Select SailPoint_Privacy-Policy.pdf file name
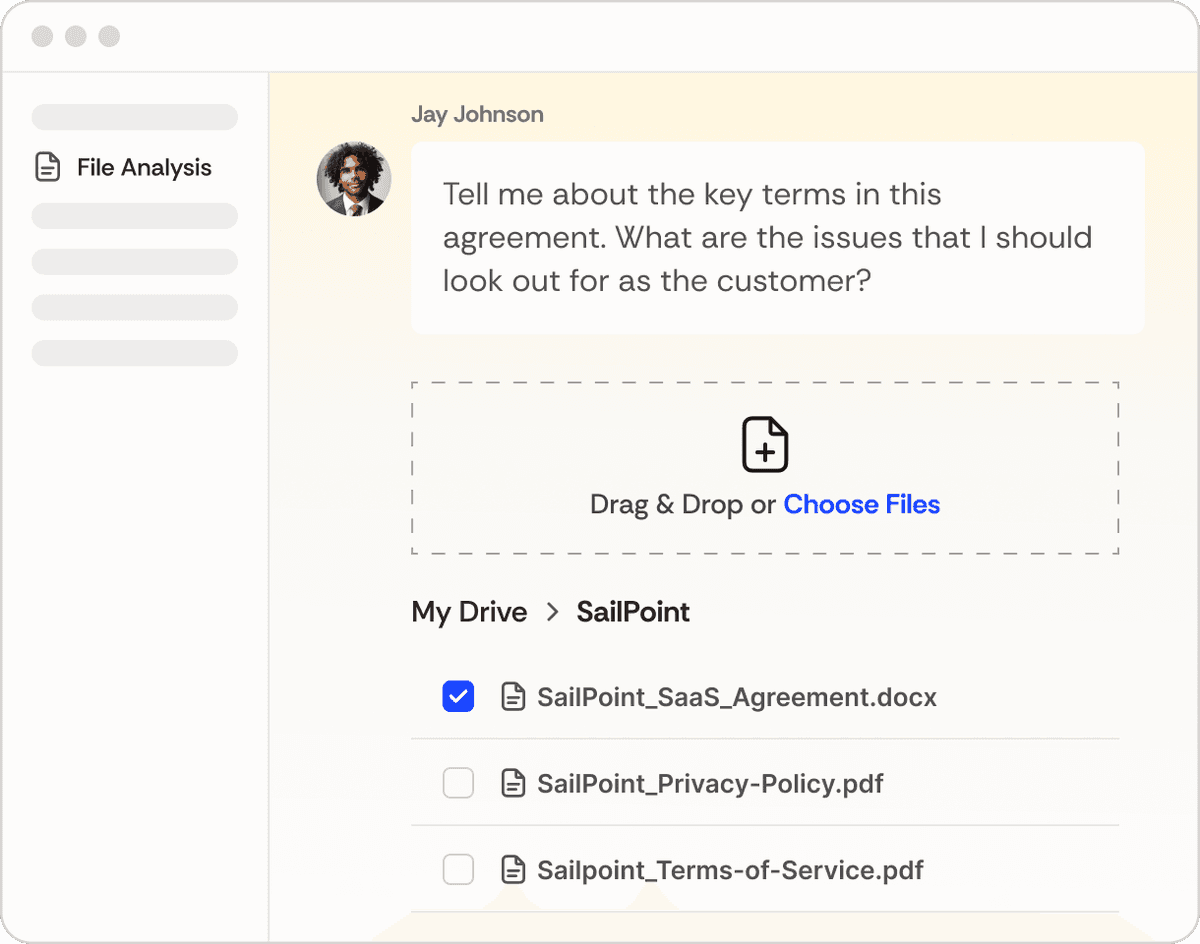 pos(710,783)
